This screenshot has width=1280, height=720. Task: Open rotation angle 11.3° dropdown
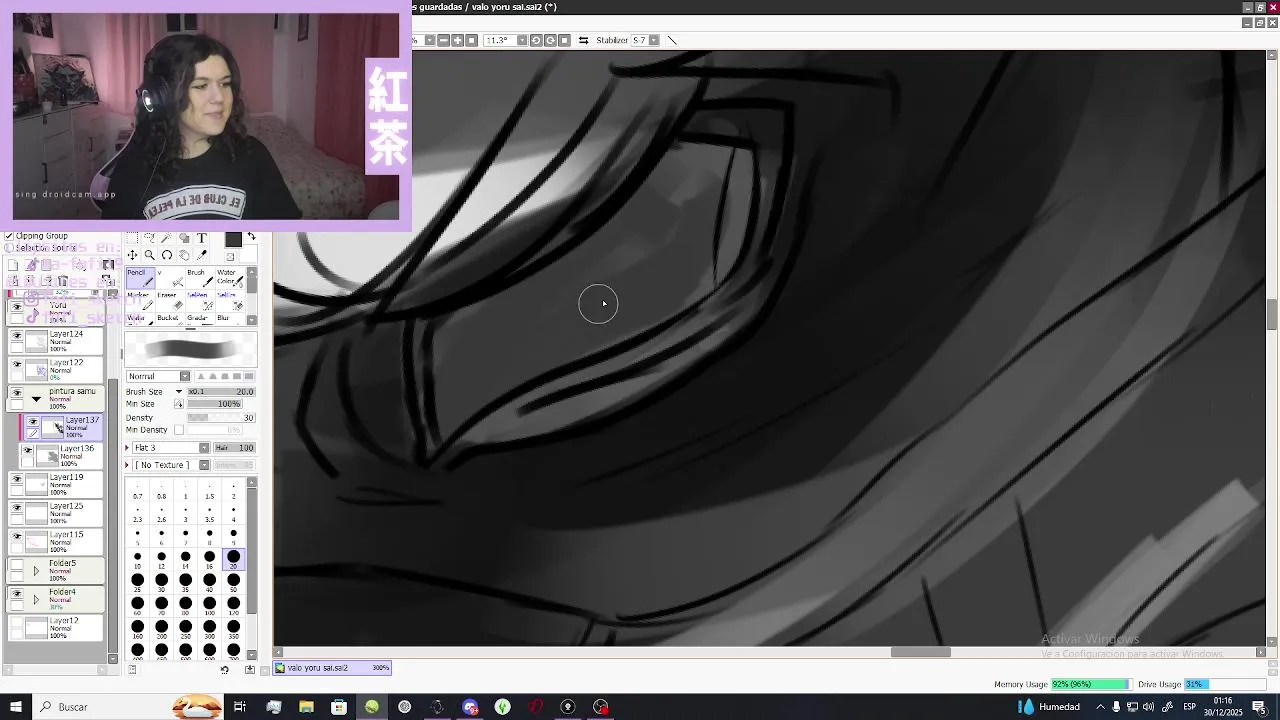point(521,40)
